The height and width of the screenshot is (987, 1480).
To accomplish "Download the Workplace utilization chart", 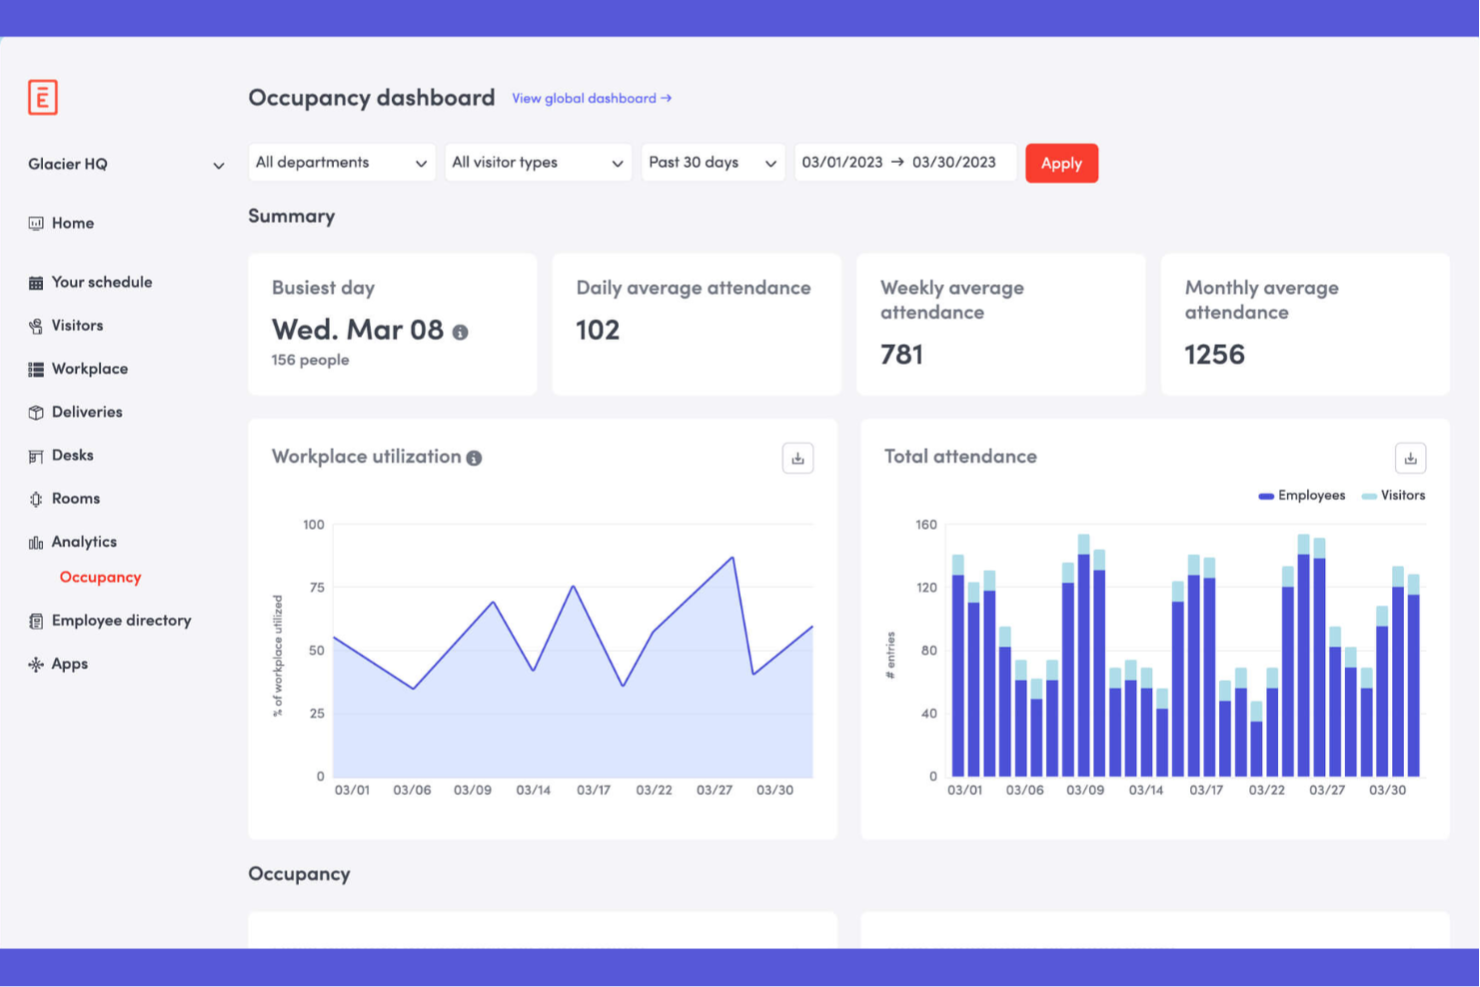I will click(798, 458).
